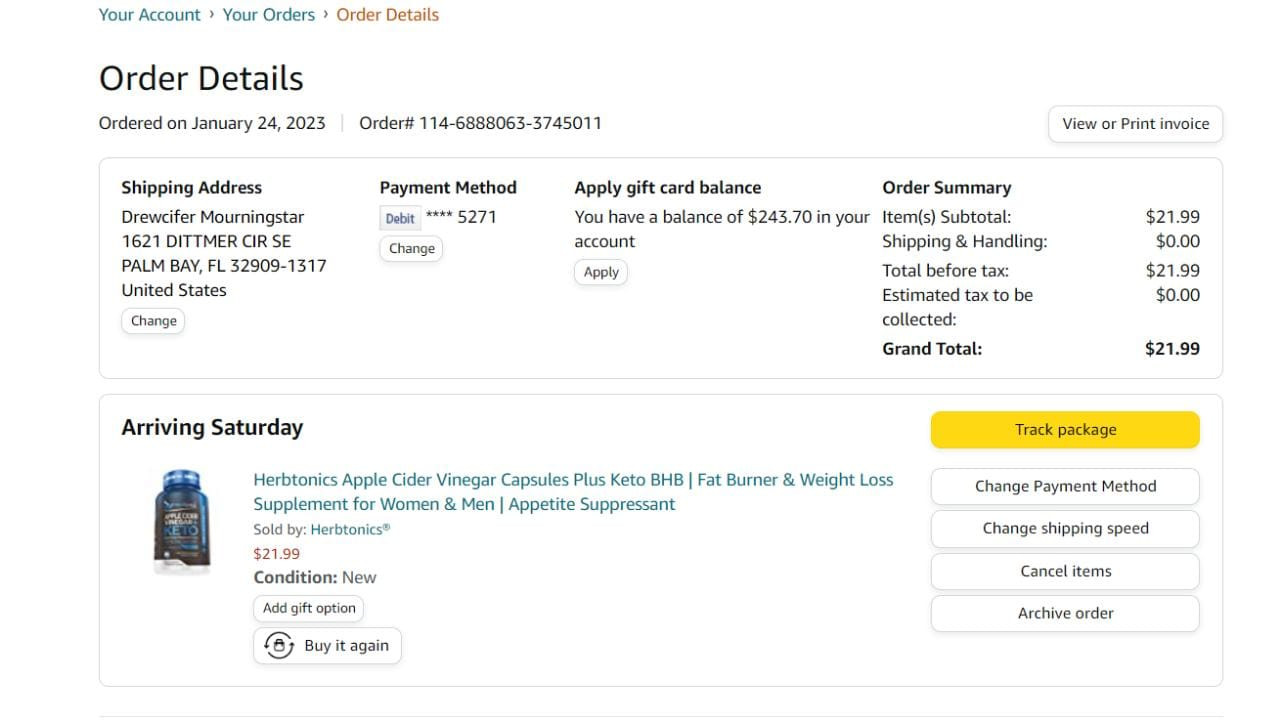Click the Buy it again button label
Image resolution: width=1280 pixels, height=721 pixels.
pyautogui.click(x=346, y=646)
